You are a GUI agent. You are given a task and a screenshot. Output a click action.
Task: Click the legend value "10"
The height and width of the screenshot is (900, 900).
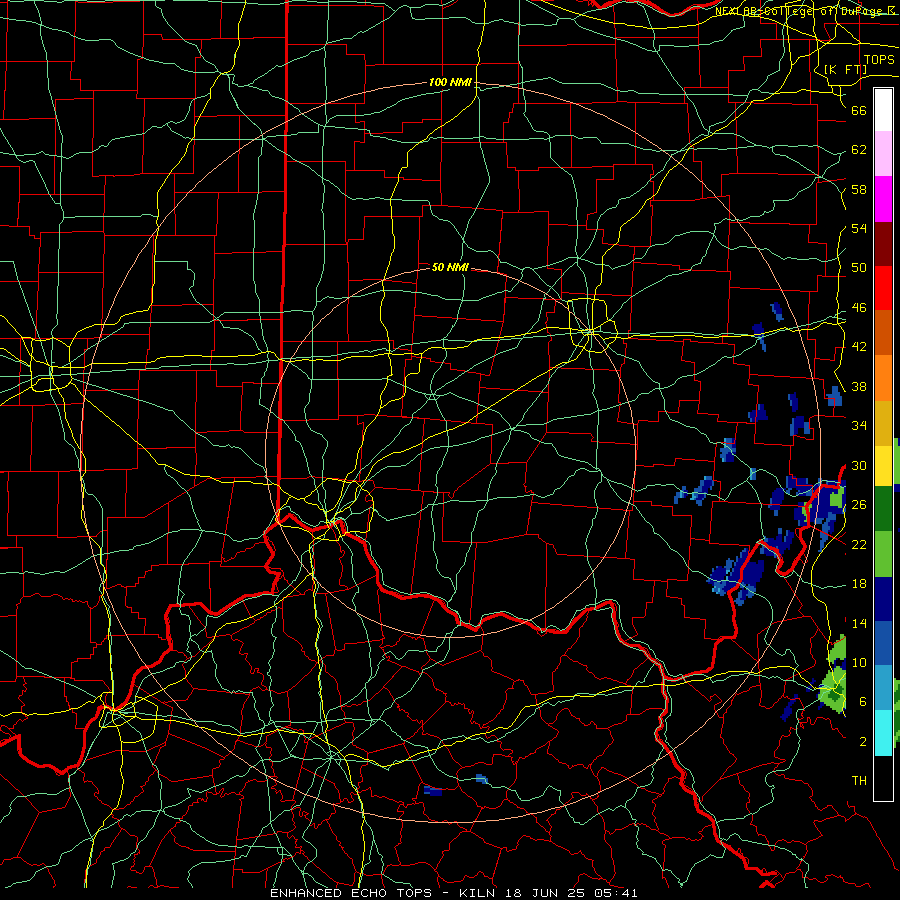tap(859, 662)
